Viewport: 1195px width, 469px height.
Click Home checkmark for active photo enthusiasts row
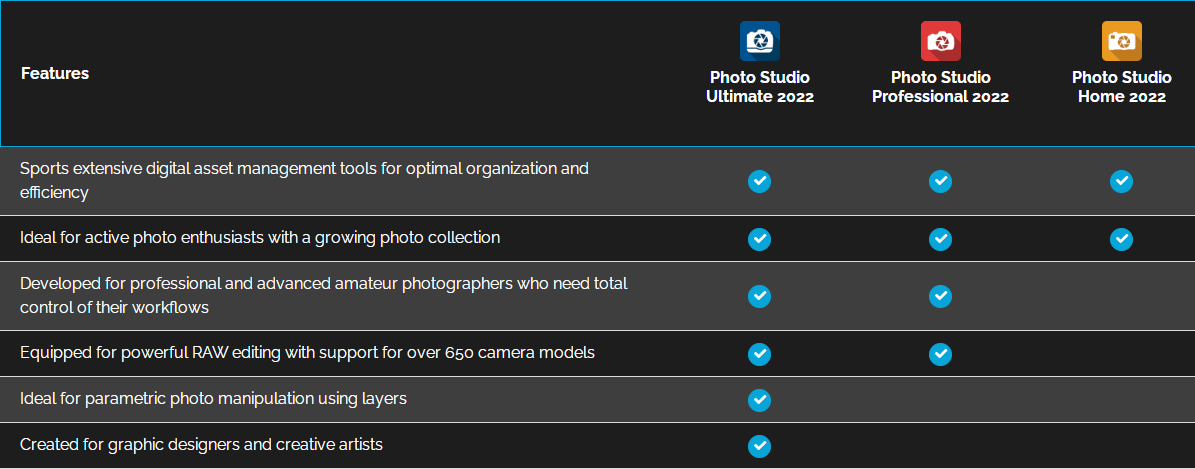click(x=1121, y=239)
